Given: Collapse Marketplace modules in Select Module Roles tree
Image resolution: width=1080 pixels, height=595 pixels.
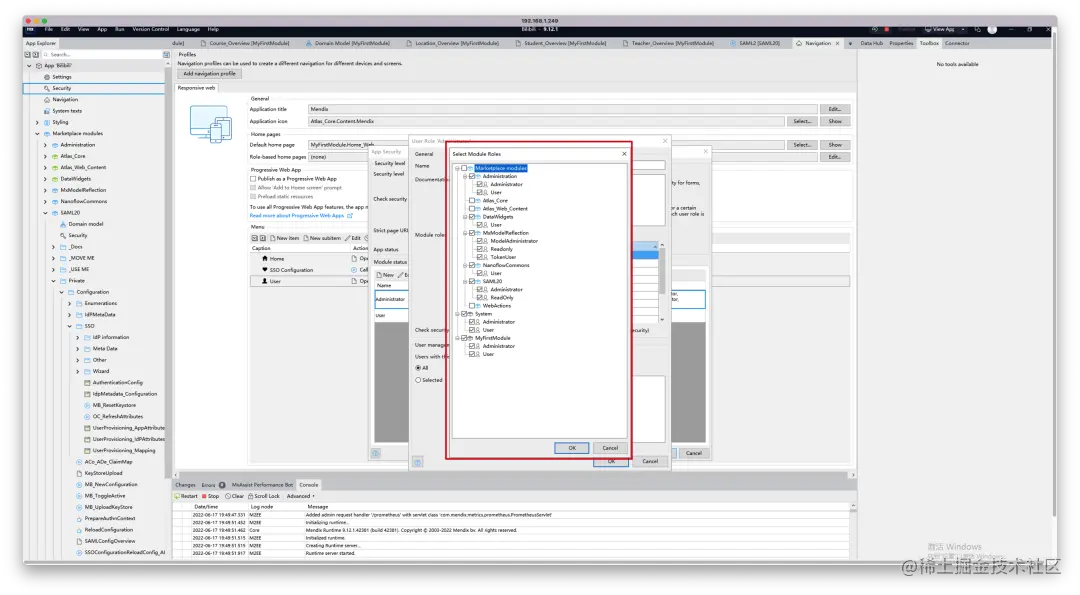Looking at the screenshot, I should coord(457,168).
